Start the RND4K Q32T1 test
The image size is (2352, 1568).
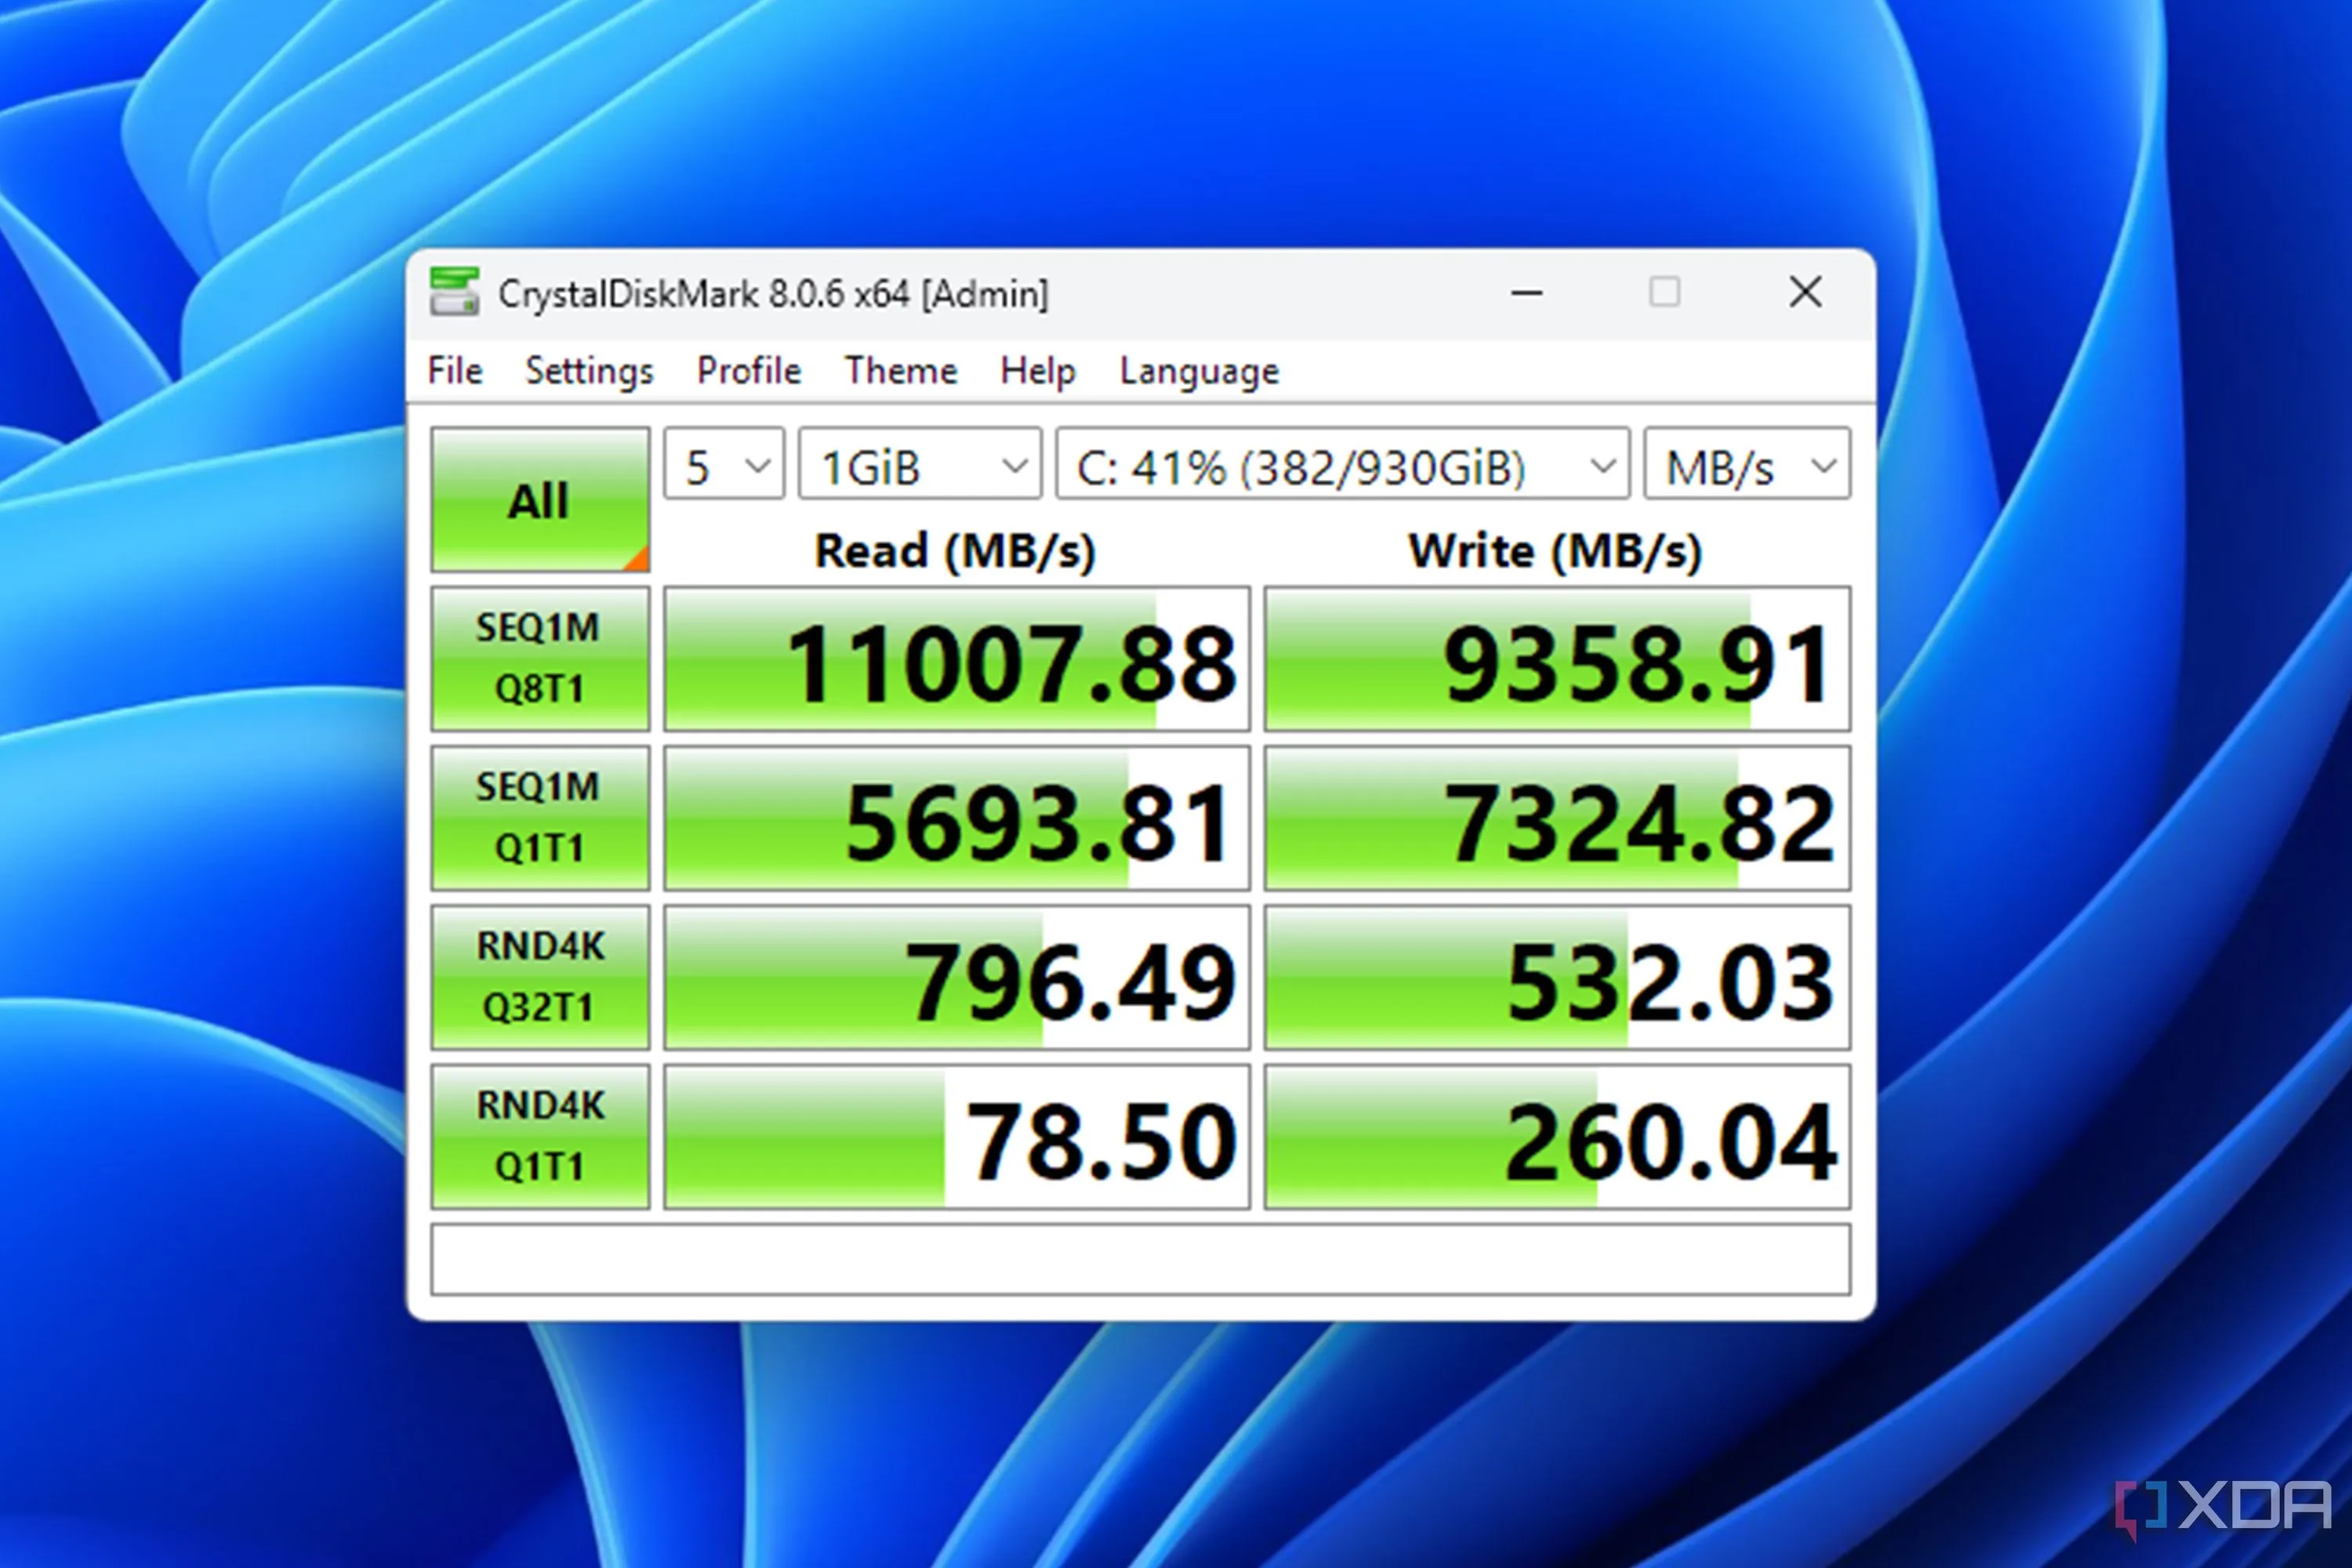coord(540,976)
